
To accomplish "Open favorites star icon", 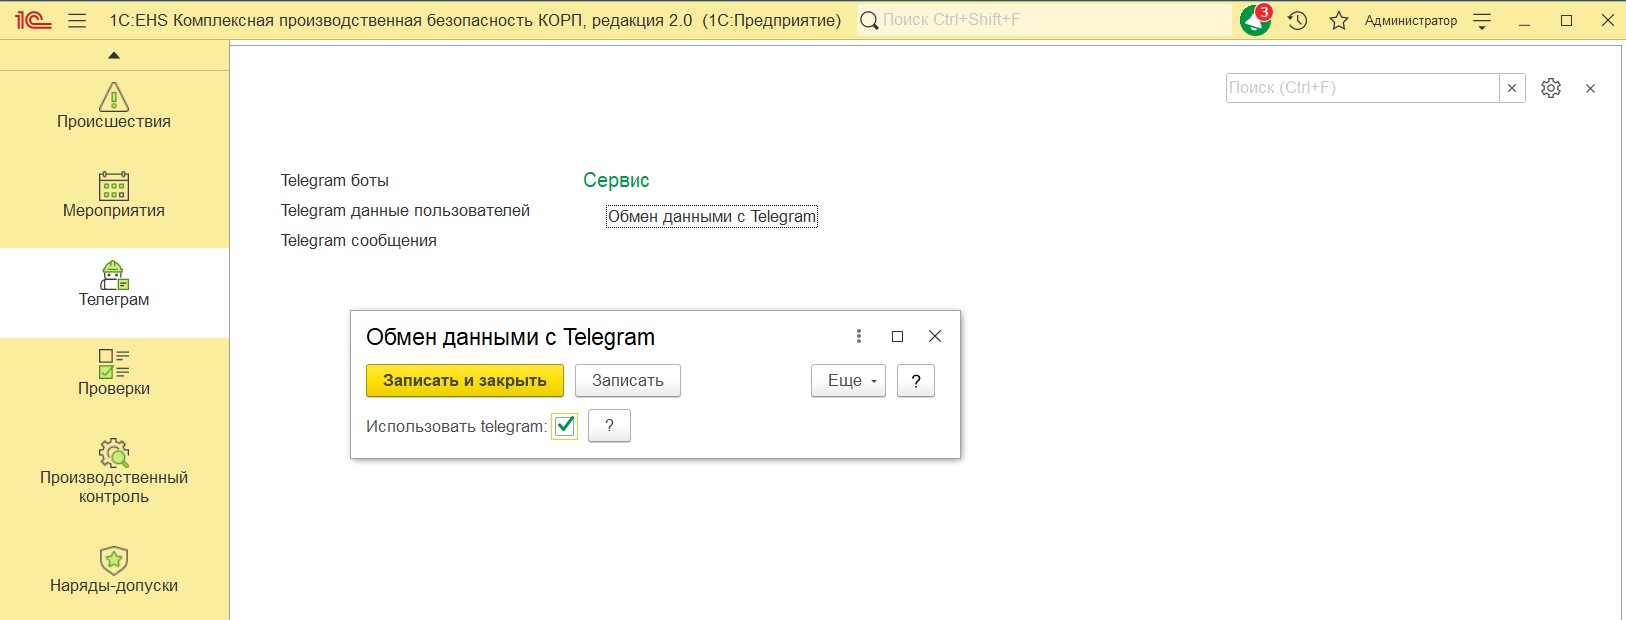I will pos(1339,20).
